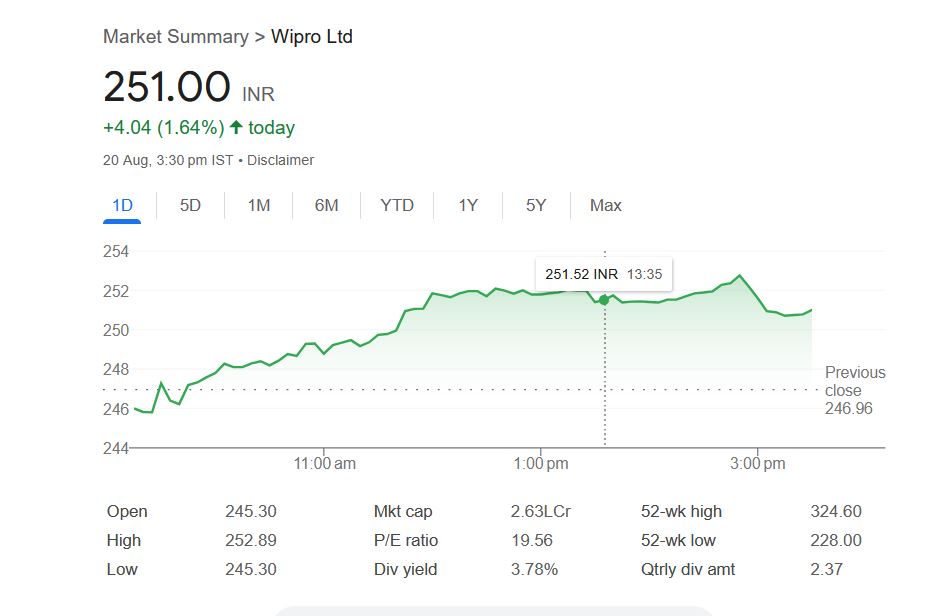
Task: Click the Disclaimer link
Action: point(280,160)
